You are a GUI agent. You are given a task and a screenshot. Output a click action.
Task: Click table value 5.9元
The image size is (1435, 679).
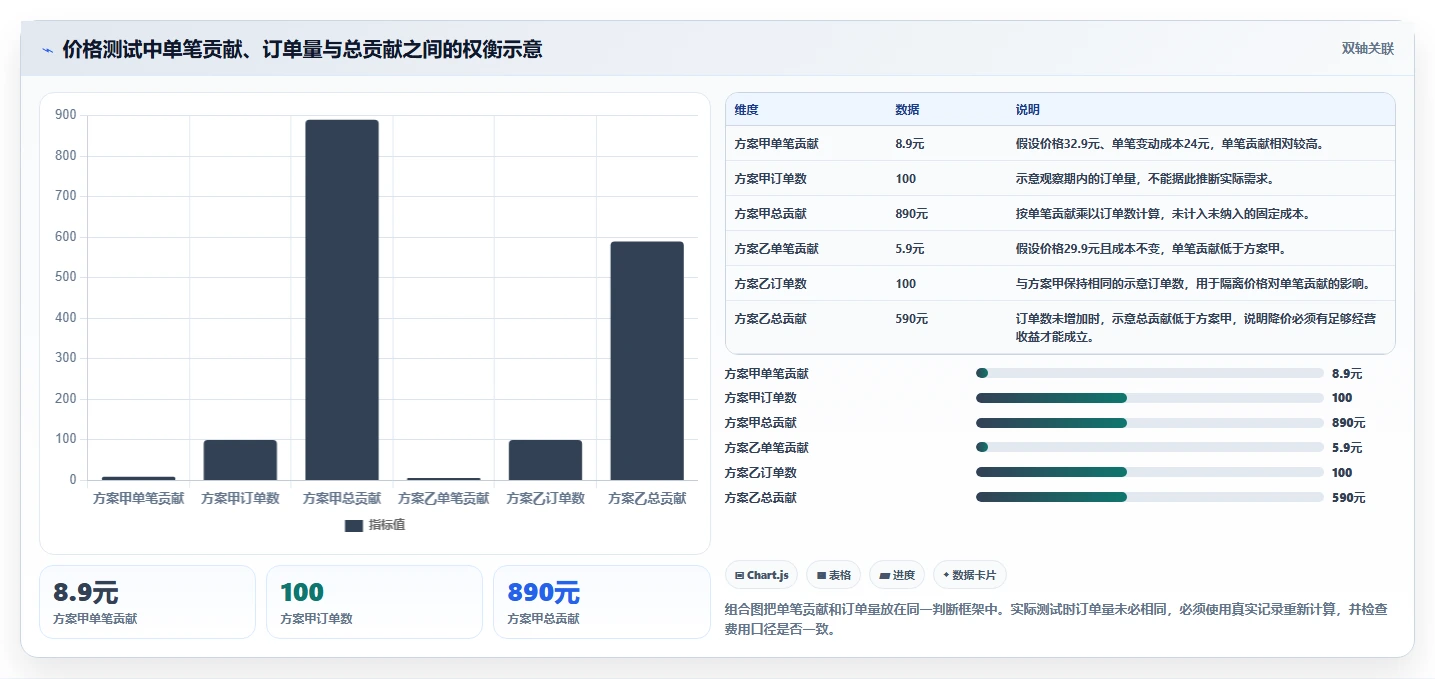coord(910,249)
